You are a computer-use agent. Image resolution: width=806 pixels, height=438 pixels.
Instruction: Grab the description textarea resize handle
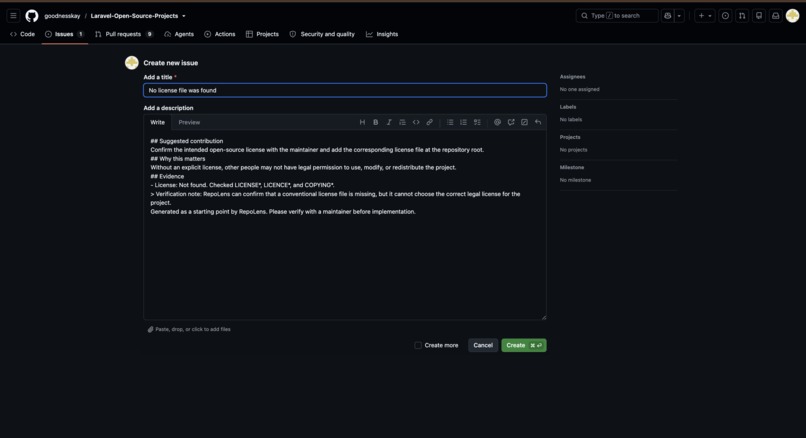coord(543,317)
